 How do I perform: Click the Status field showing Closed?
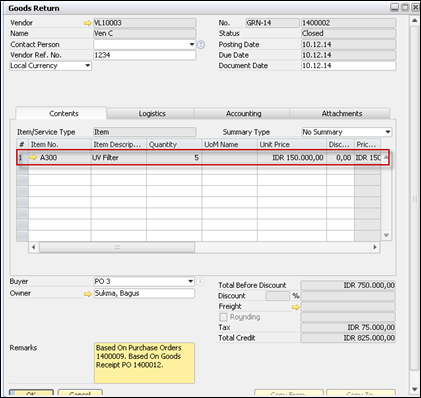[x=349, y=34]
